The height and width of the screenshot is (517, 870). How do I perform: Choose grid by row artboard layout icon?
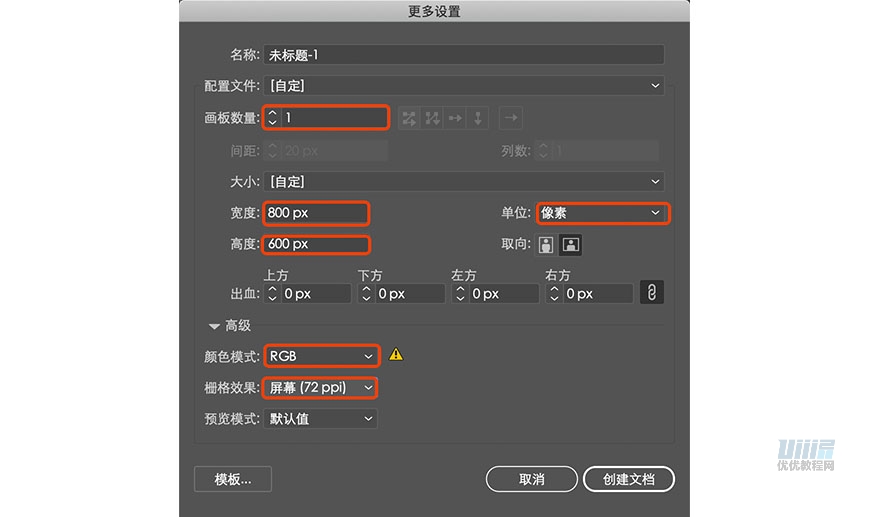409,118
